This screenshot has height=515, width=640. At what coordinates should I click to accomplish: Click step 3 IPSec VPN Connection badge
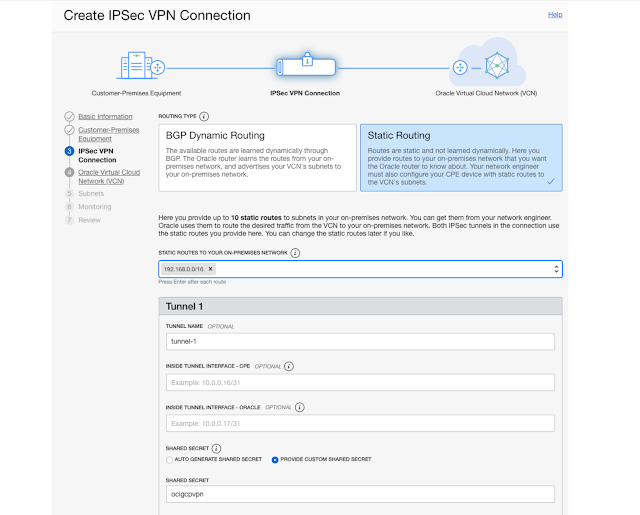click(69, 151)
